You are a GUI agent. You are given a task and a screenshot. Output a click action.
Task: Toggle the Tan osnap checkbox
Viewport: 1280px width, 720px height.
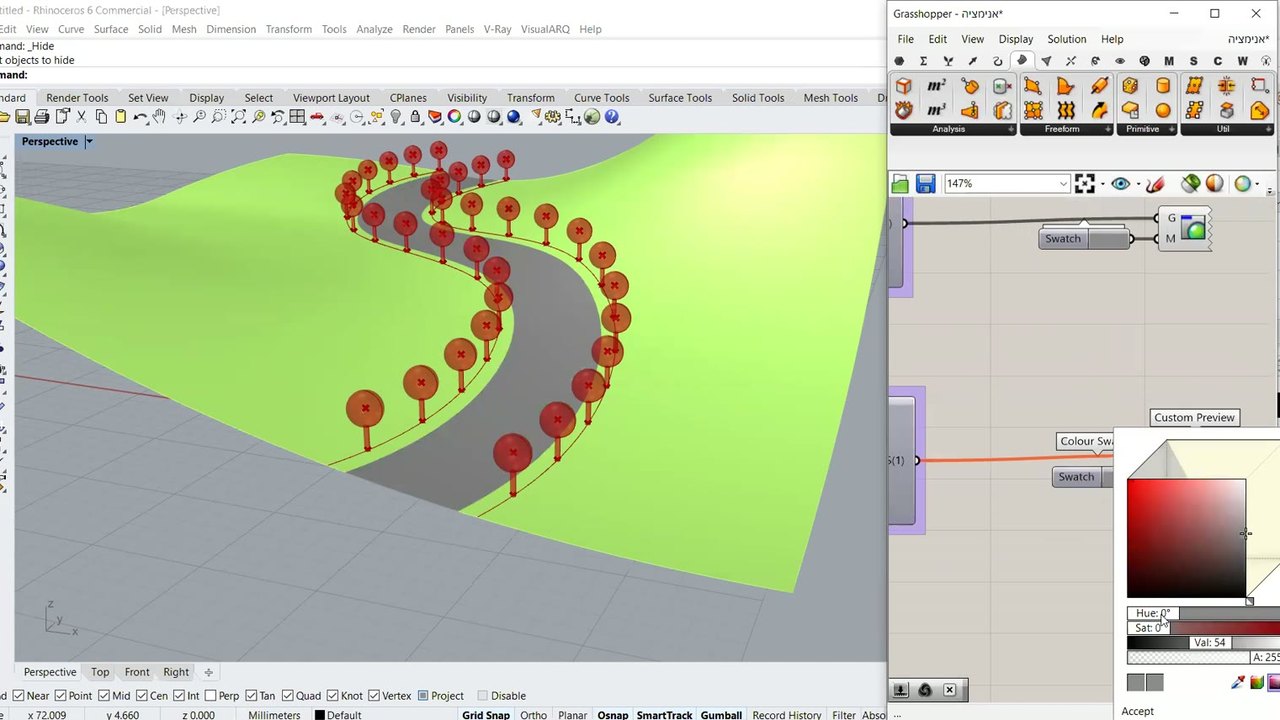250,696
